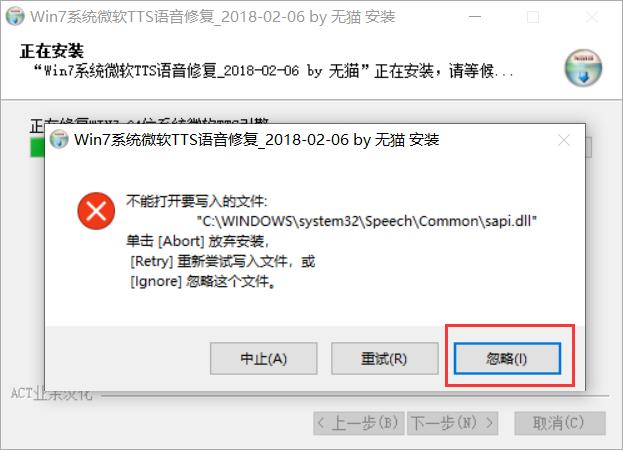Close the main installer window
This screenshot has width=623, height=450.
coord(592,17)
